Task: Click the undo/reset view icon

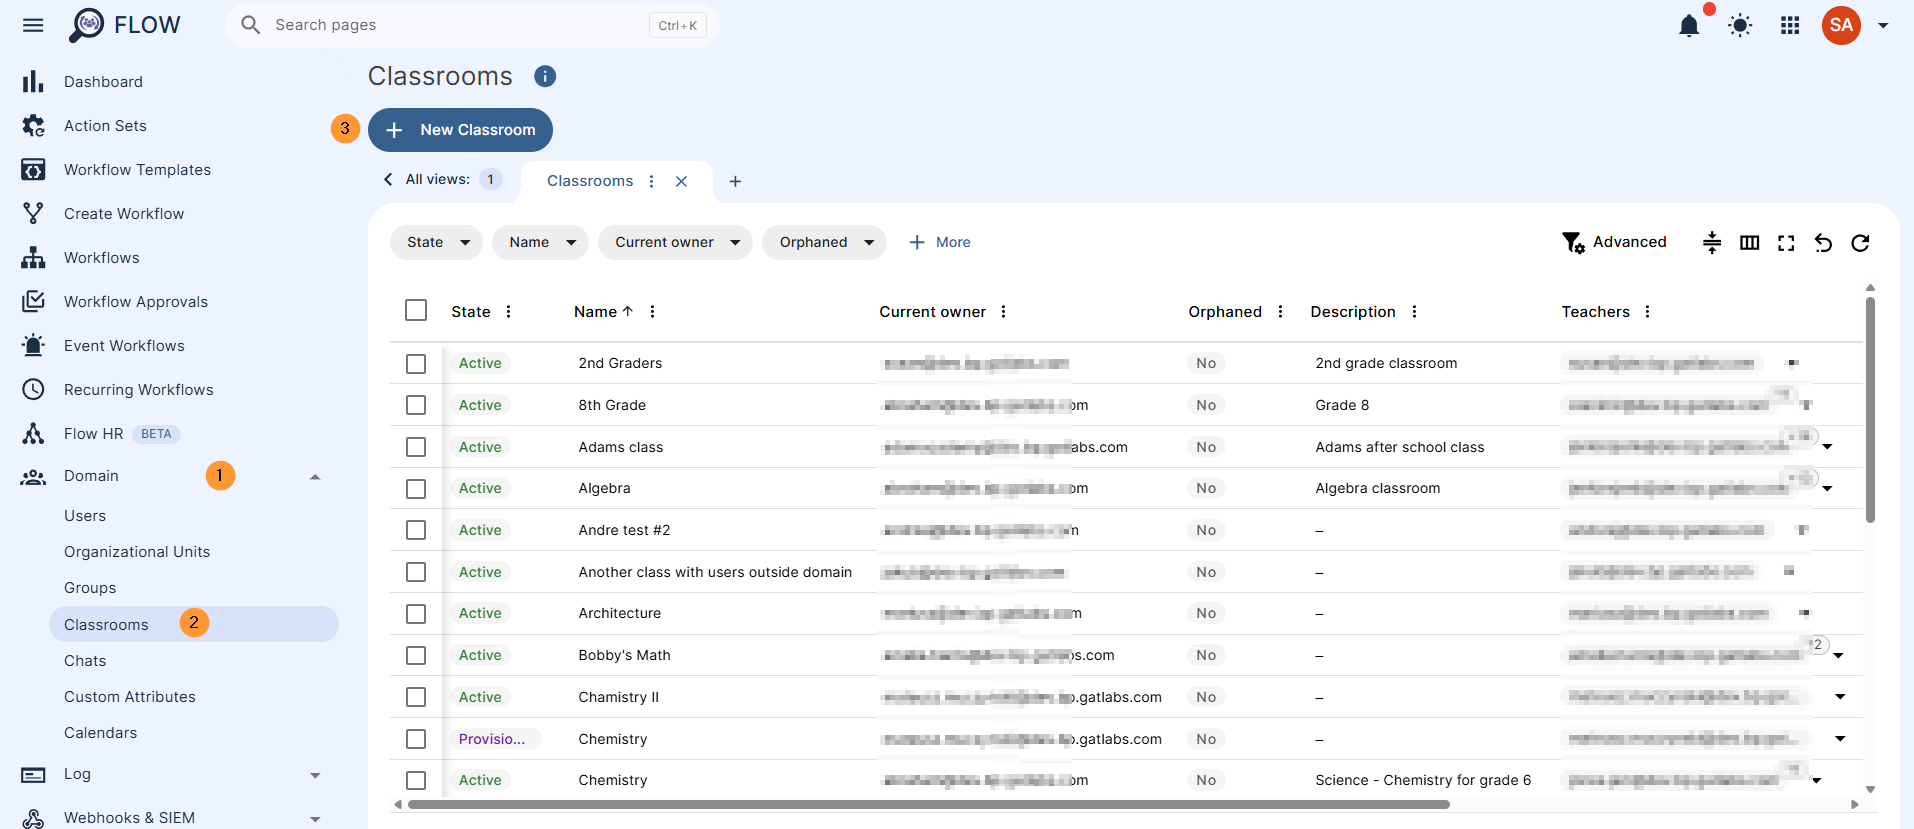Action: pyautogui.click(x=1823, y=243)
